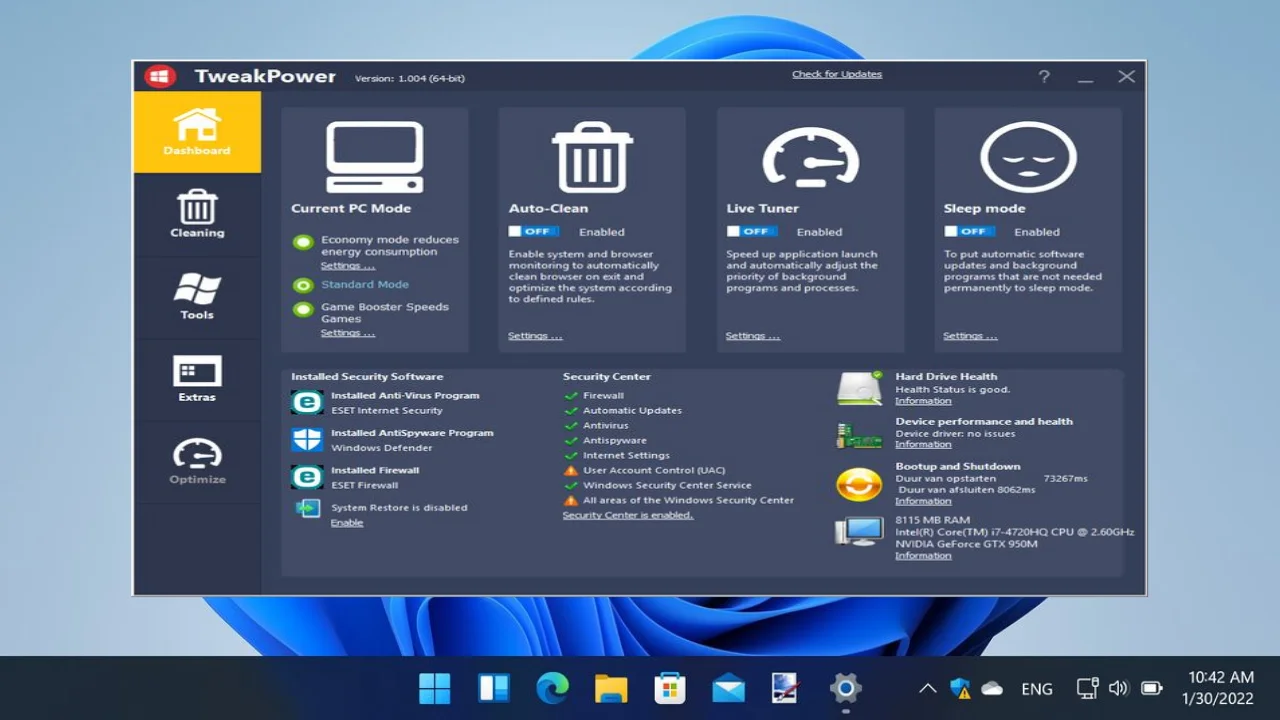Click the Internet Settings status item
Viewport: 1280px width, 720px height.
pos(617,456)
